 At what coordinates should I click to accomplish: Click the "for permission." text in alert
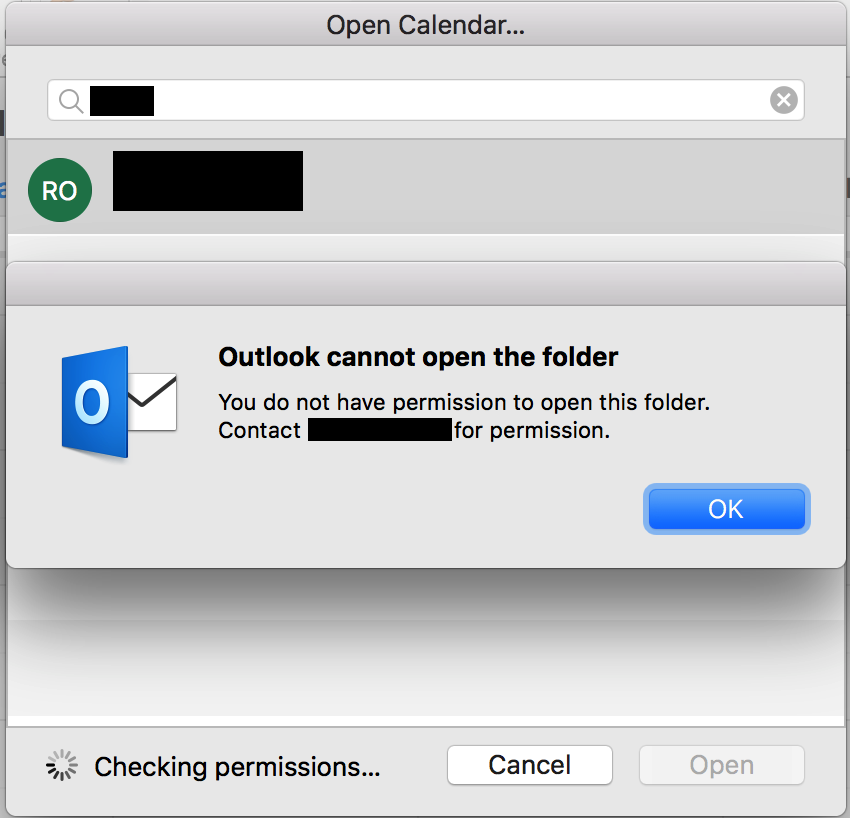click(x=532, y=430)
